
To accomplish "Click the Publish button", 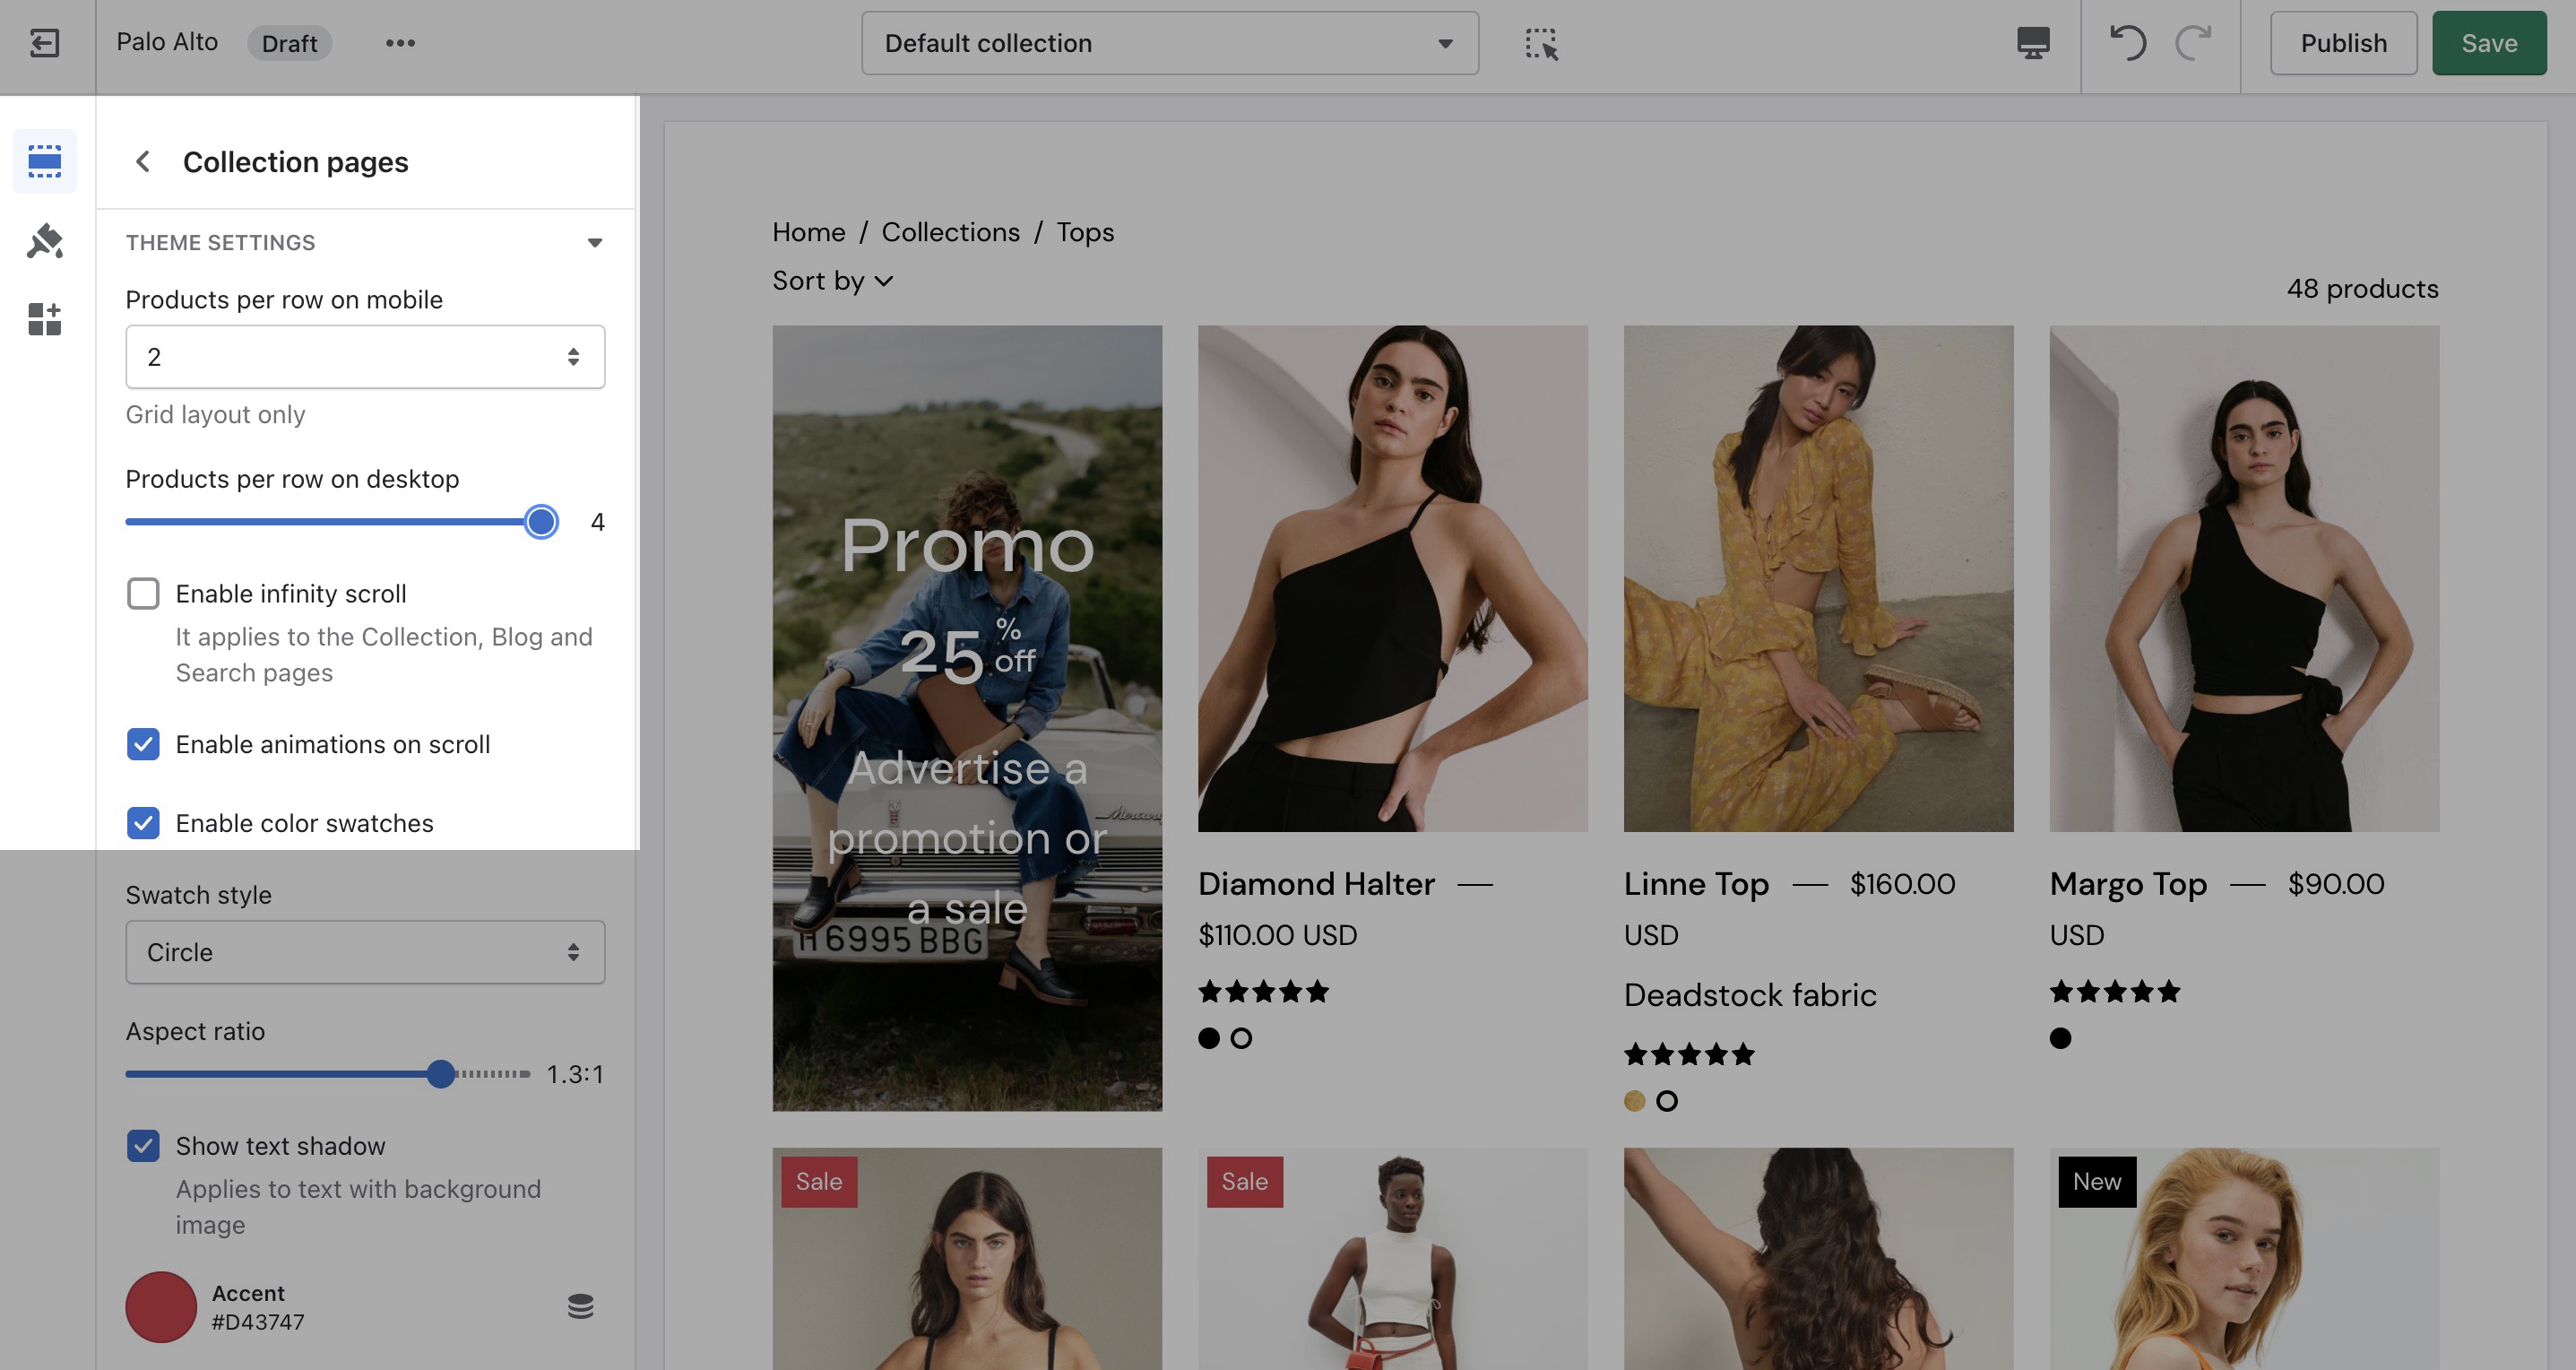I will pyautogui.click(x=2343, y=43).
